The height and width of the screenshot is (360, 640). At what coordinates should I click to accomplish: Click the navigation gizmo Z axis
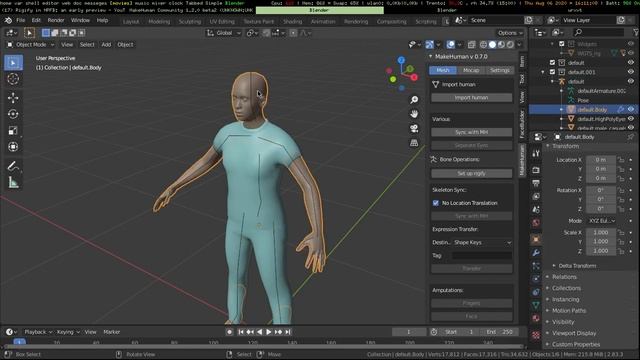[401, 60]
